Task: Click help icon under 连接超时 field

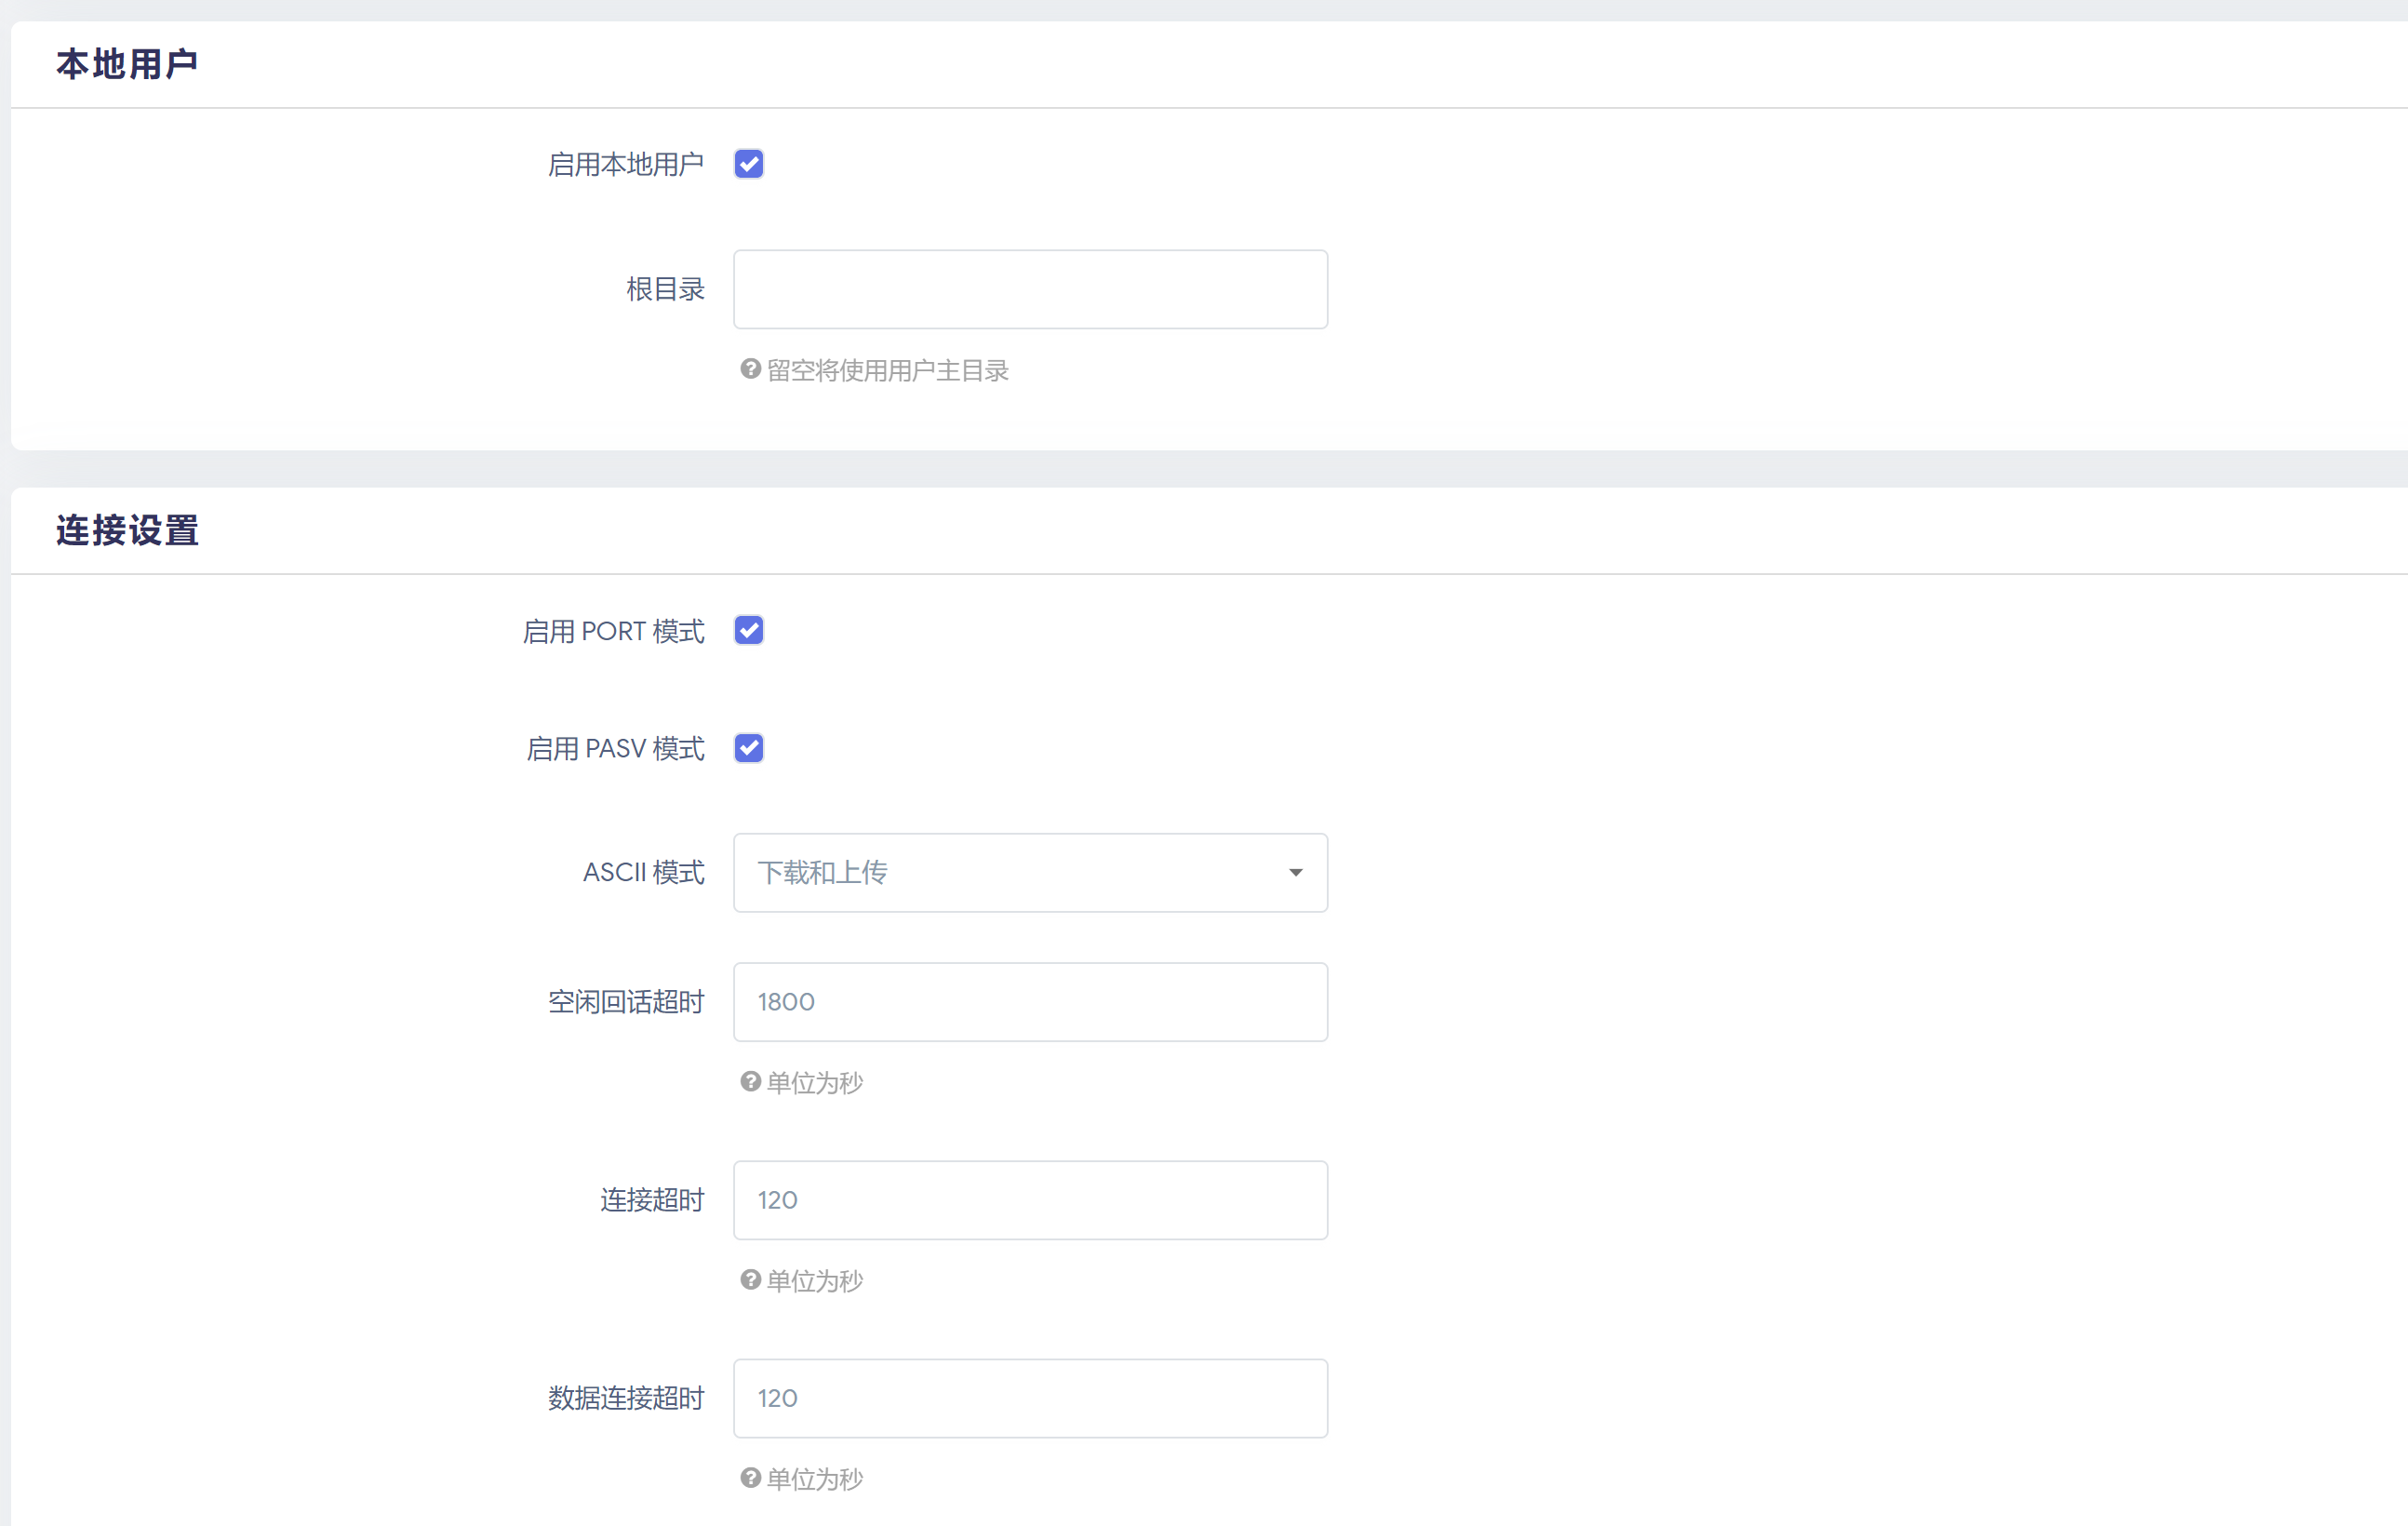Action: (750, 1279)
